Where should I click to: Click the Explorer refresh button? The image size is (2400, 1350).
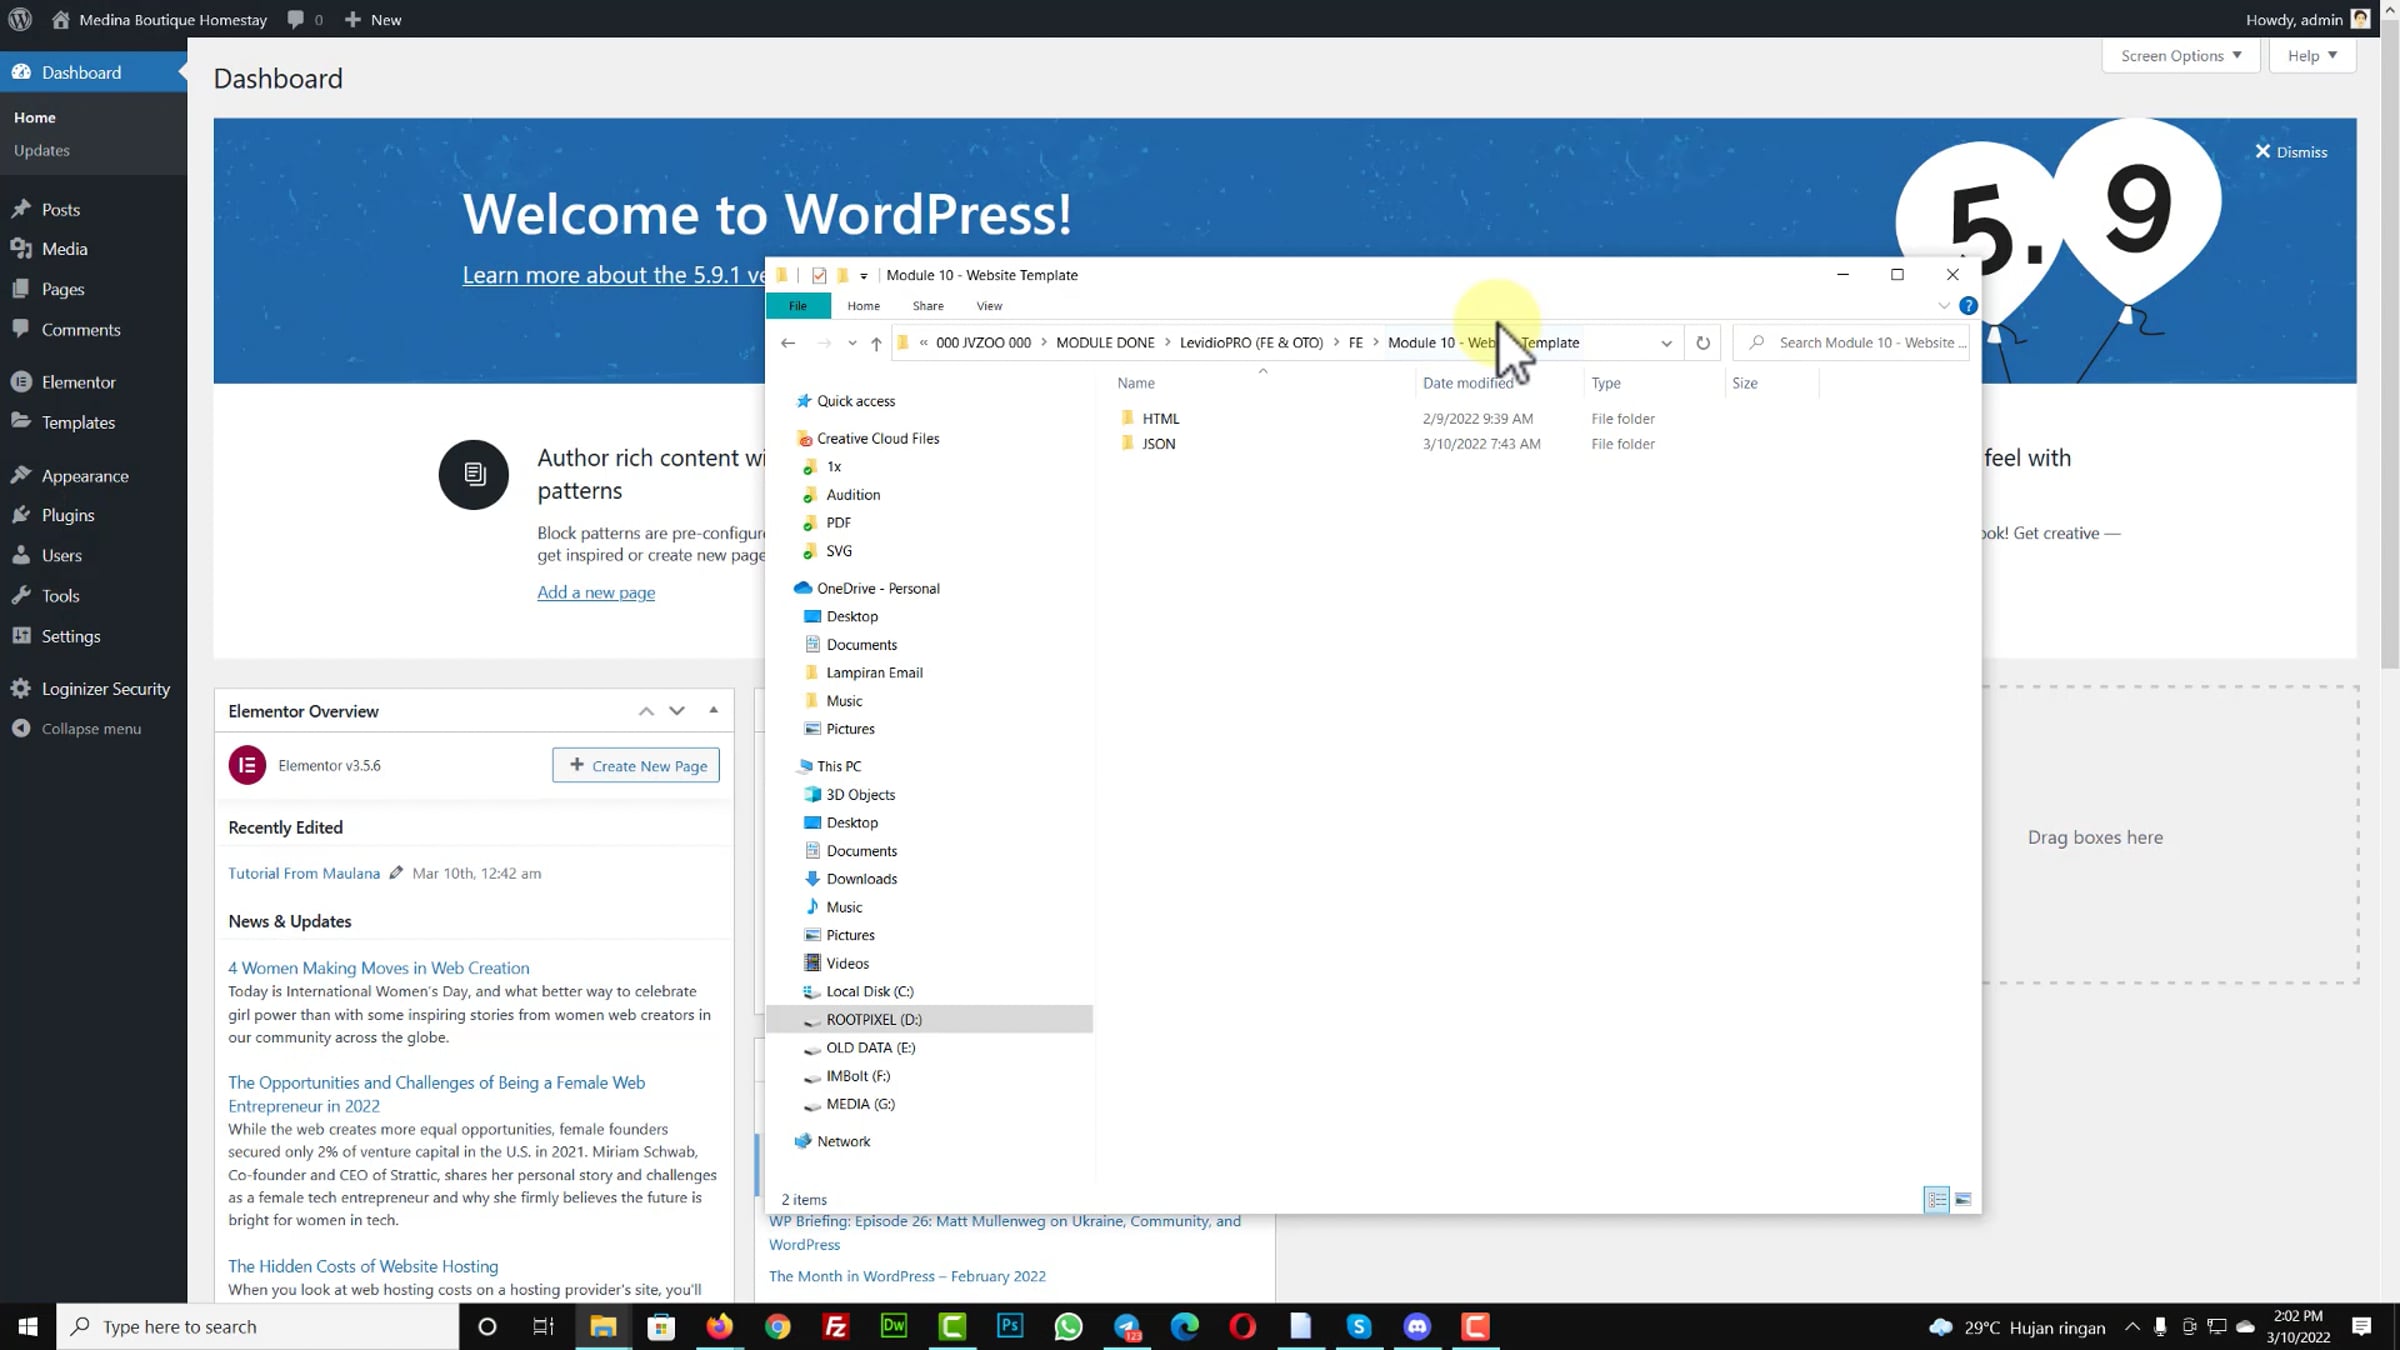(1702, 343)
